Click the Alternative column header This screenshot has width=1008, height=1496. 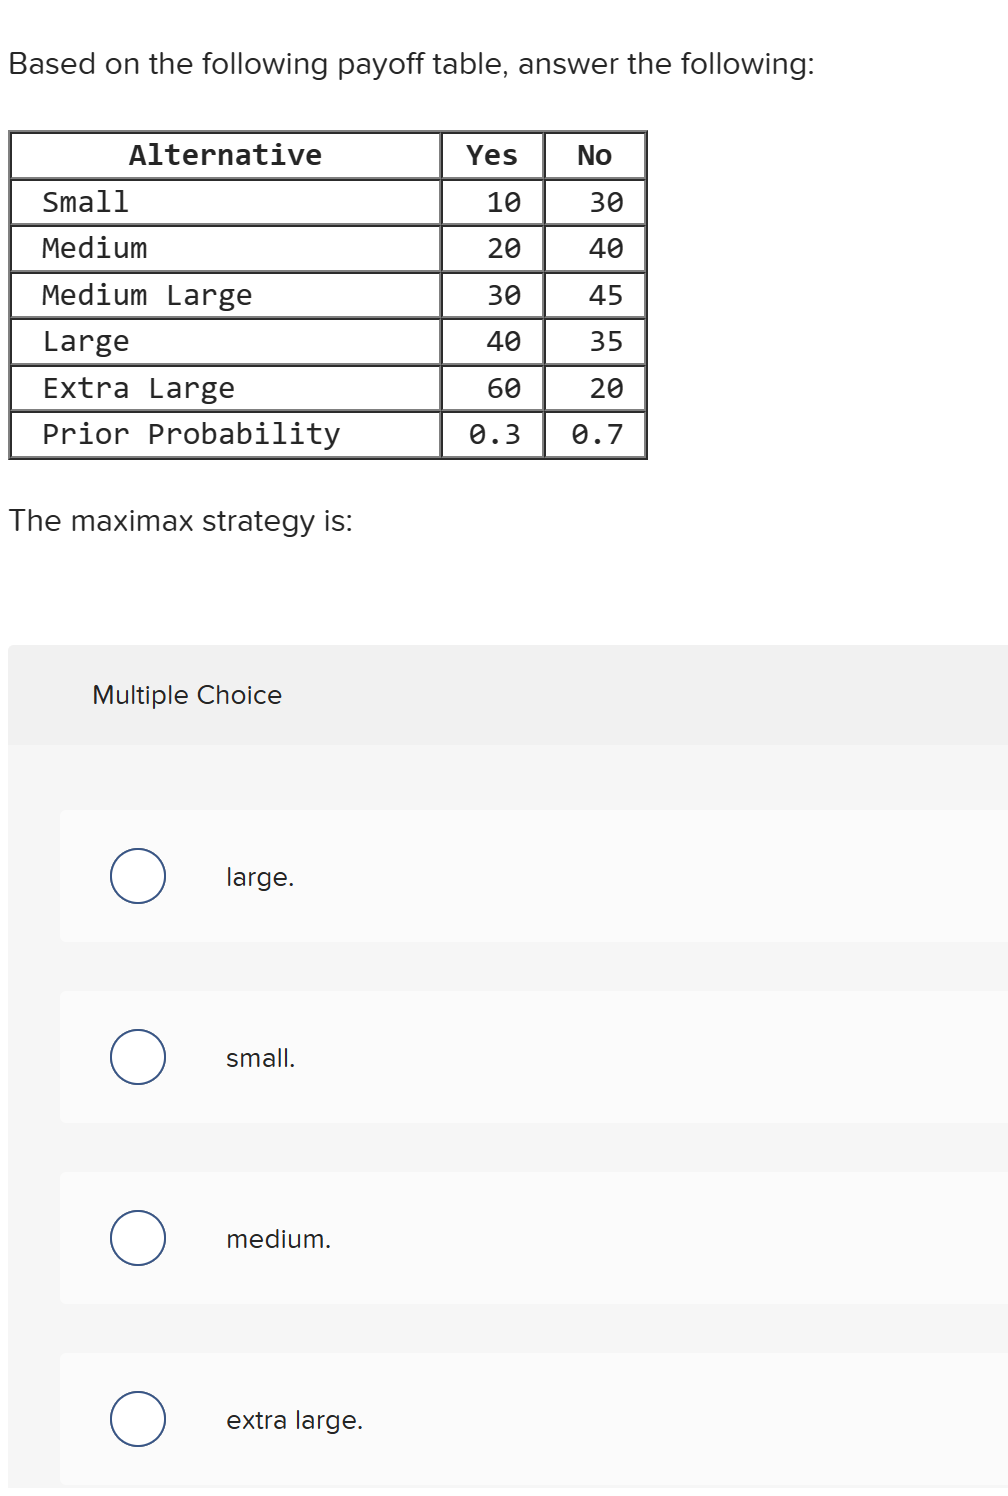click(x=224, y=155)
